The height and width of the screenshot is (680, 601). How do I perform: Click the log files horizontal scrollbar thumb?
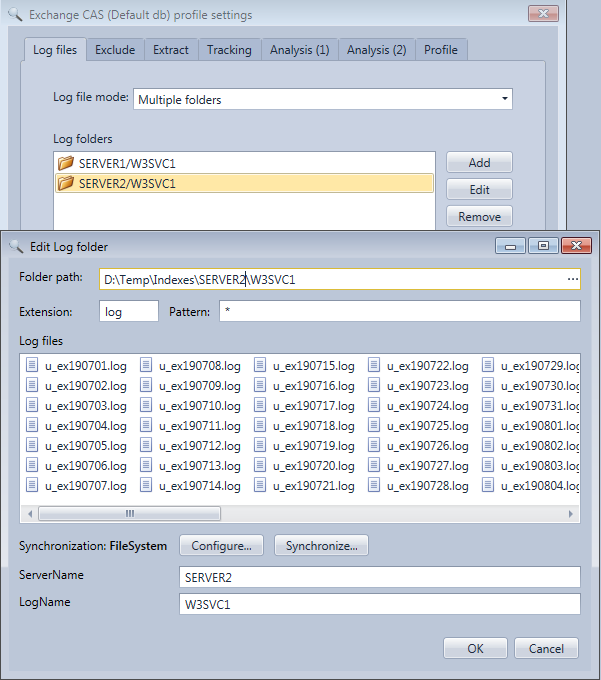point(130,513)
